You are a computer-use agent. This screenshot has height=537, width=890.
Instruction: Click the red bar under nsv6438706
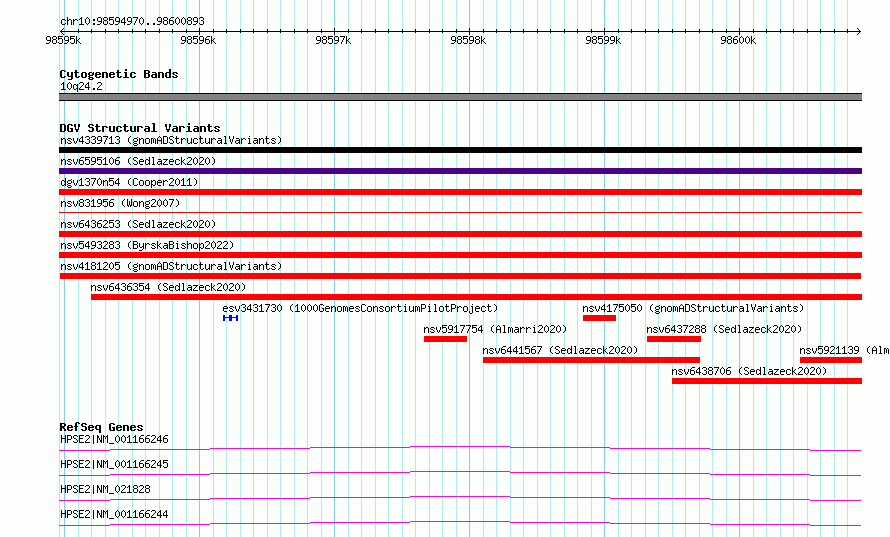tap(767, 381)
